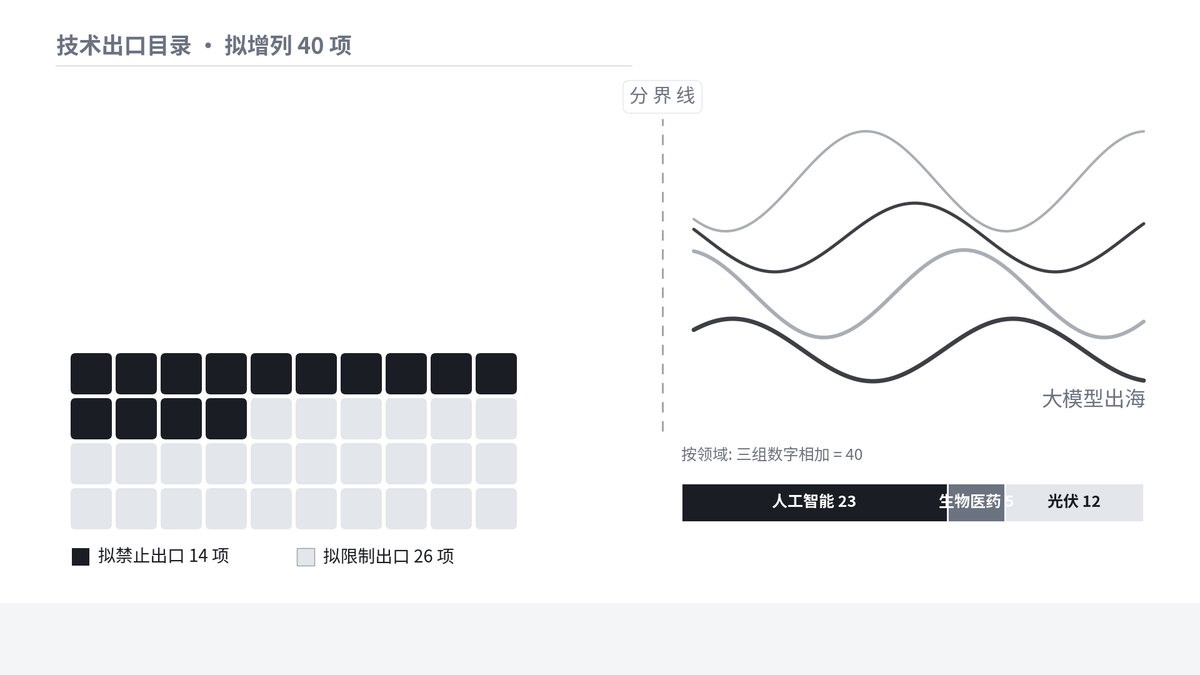Click the first gray square in bottom row

91,508
